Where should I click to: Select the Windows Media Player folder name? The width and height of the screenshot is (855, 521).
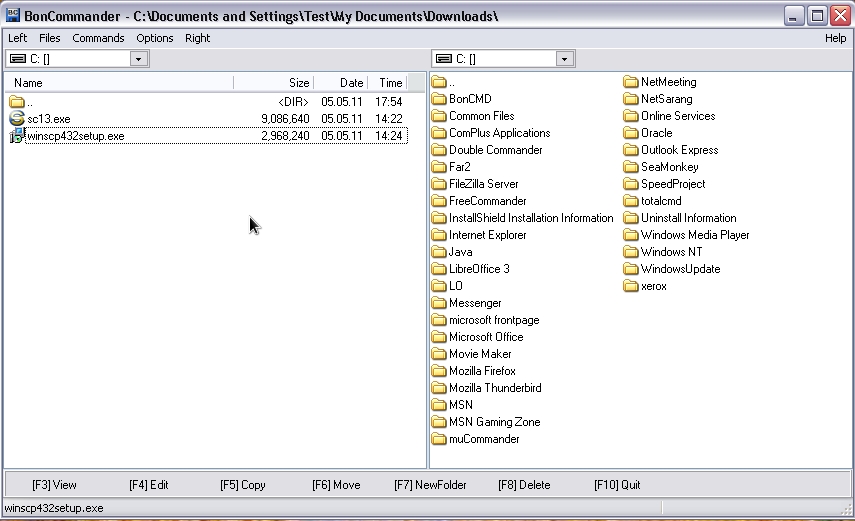[695, 235]
